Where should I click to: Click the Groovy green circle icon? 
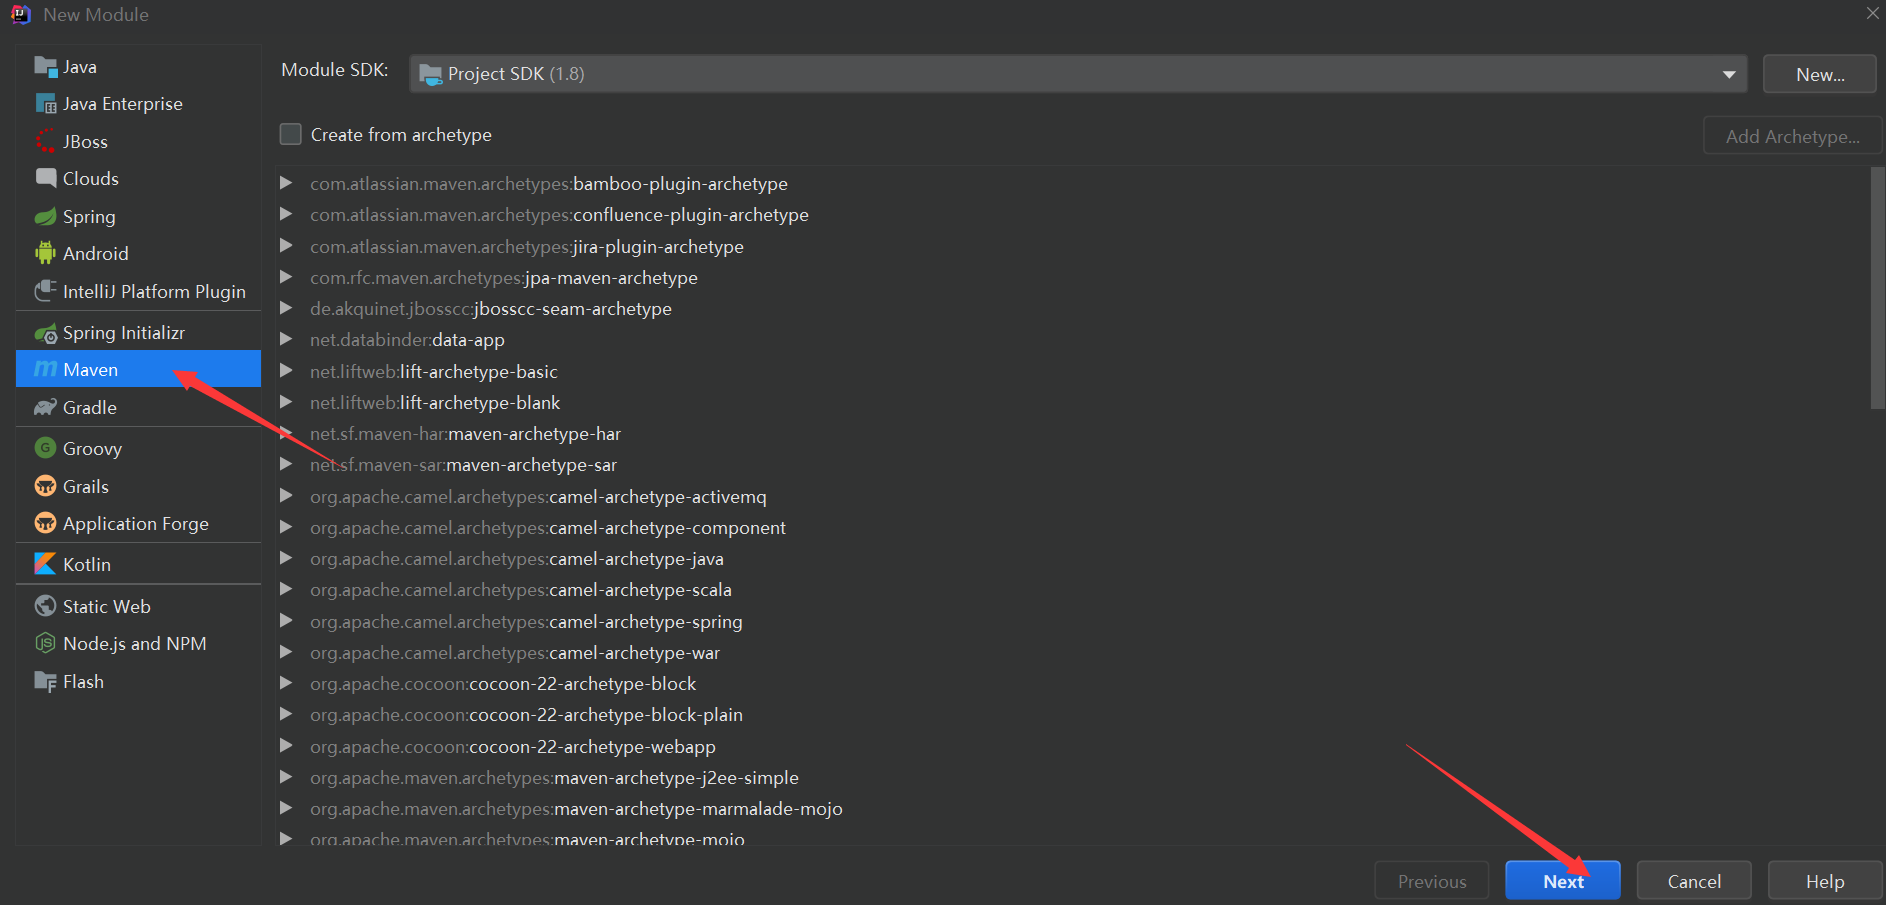point(45,448)
